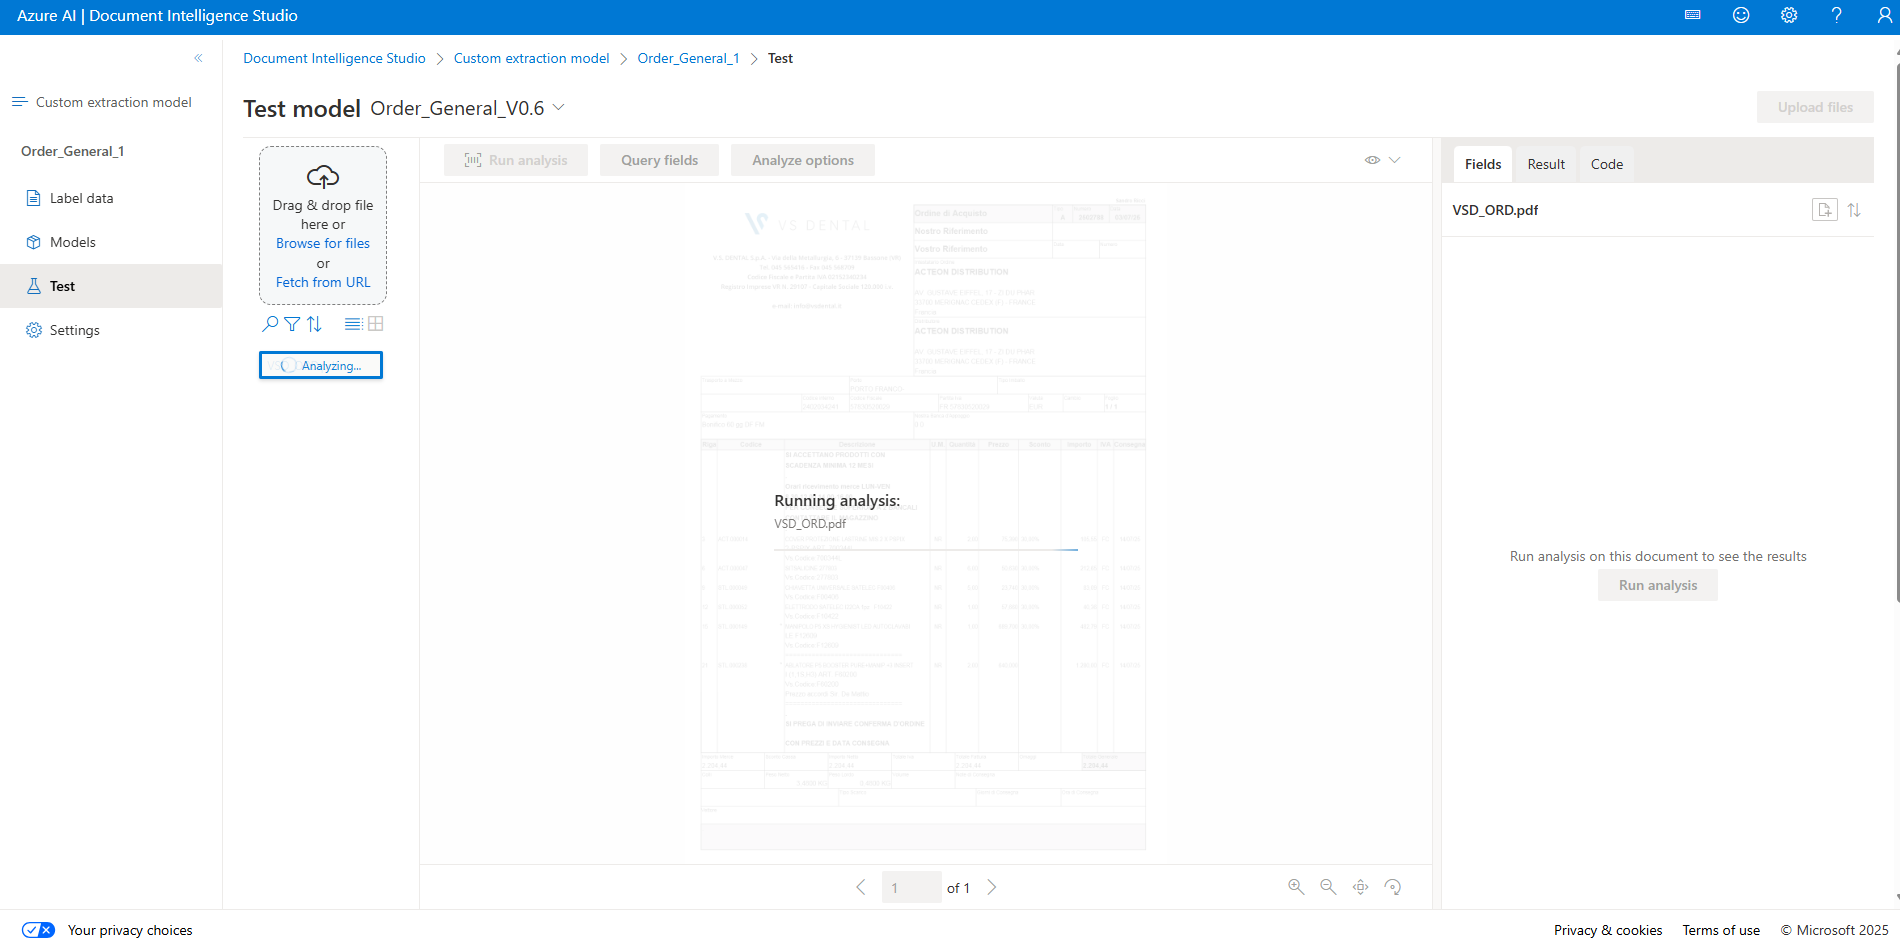This screenshot has height=940, width=1900.
Task: Select the Fields tab
Action: point(1483,164)
